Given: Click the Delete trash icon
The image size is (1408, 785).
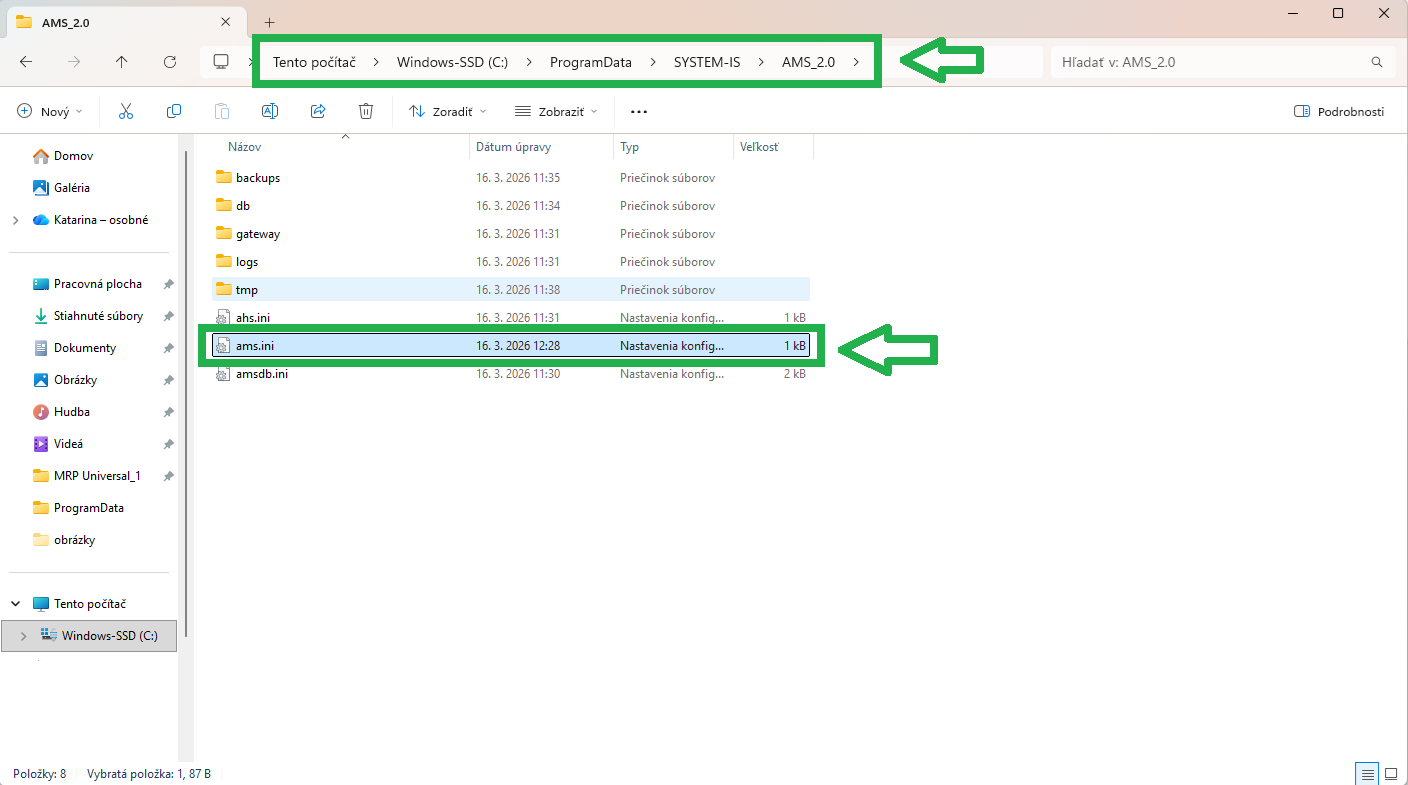Looking at the screenshot, I should tap(366, 111).
